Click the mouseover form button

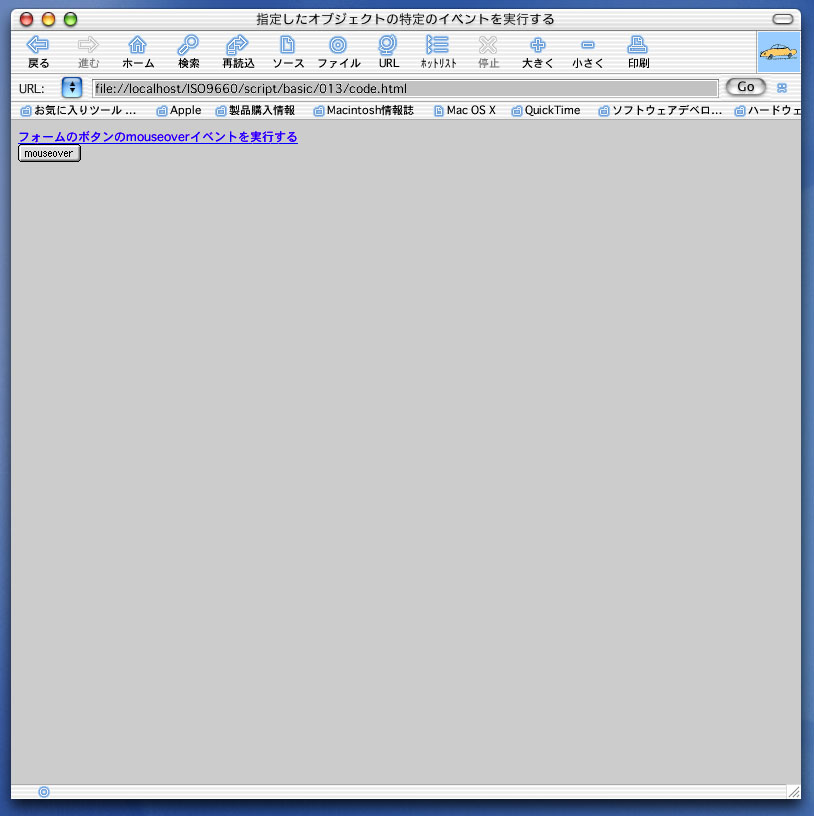coord(49,154)
